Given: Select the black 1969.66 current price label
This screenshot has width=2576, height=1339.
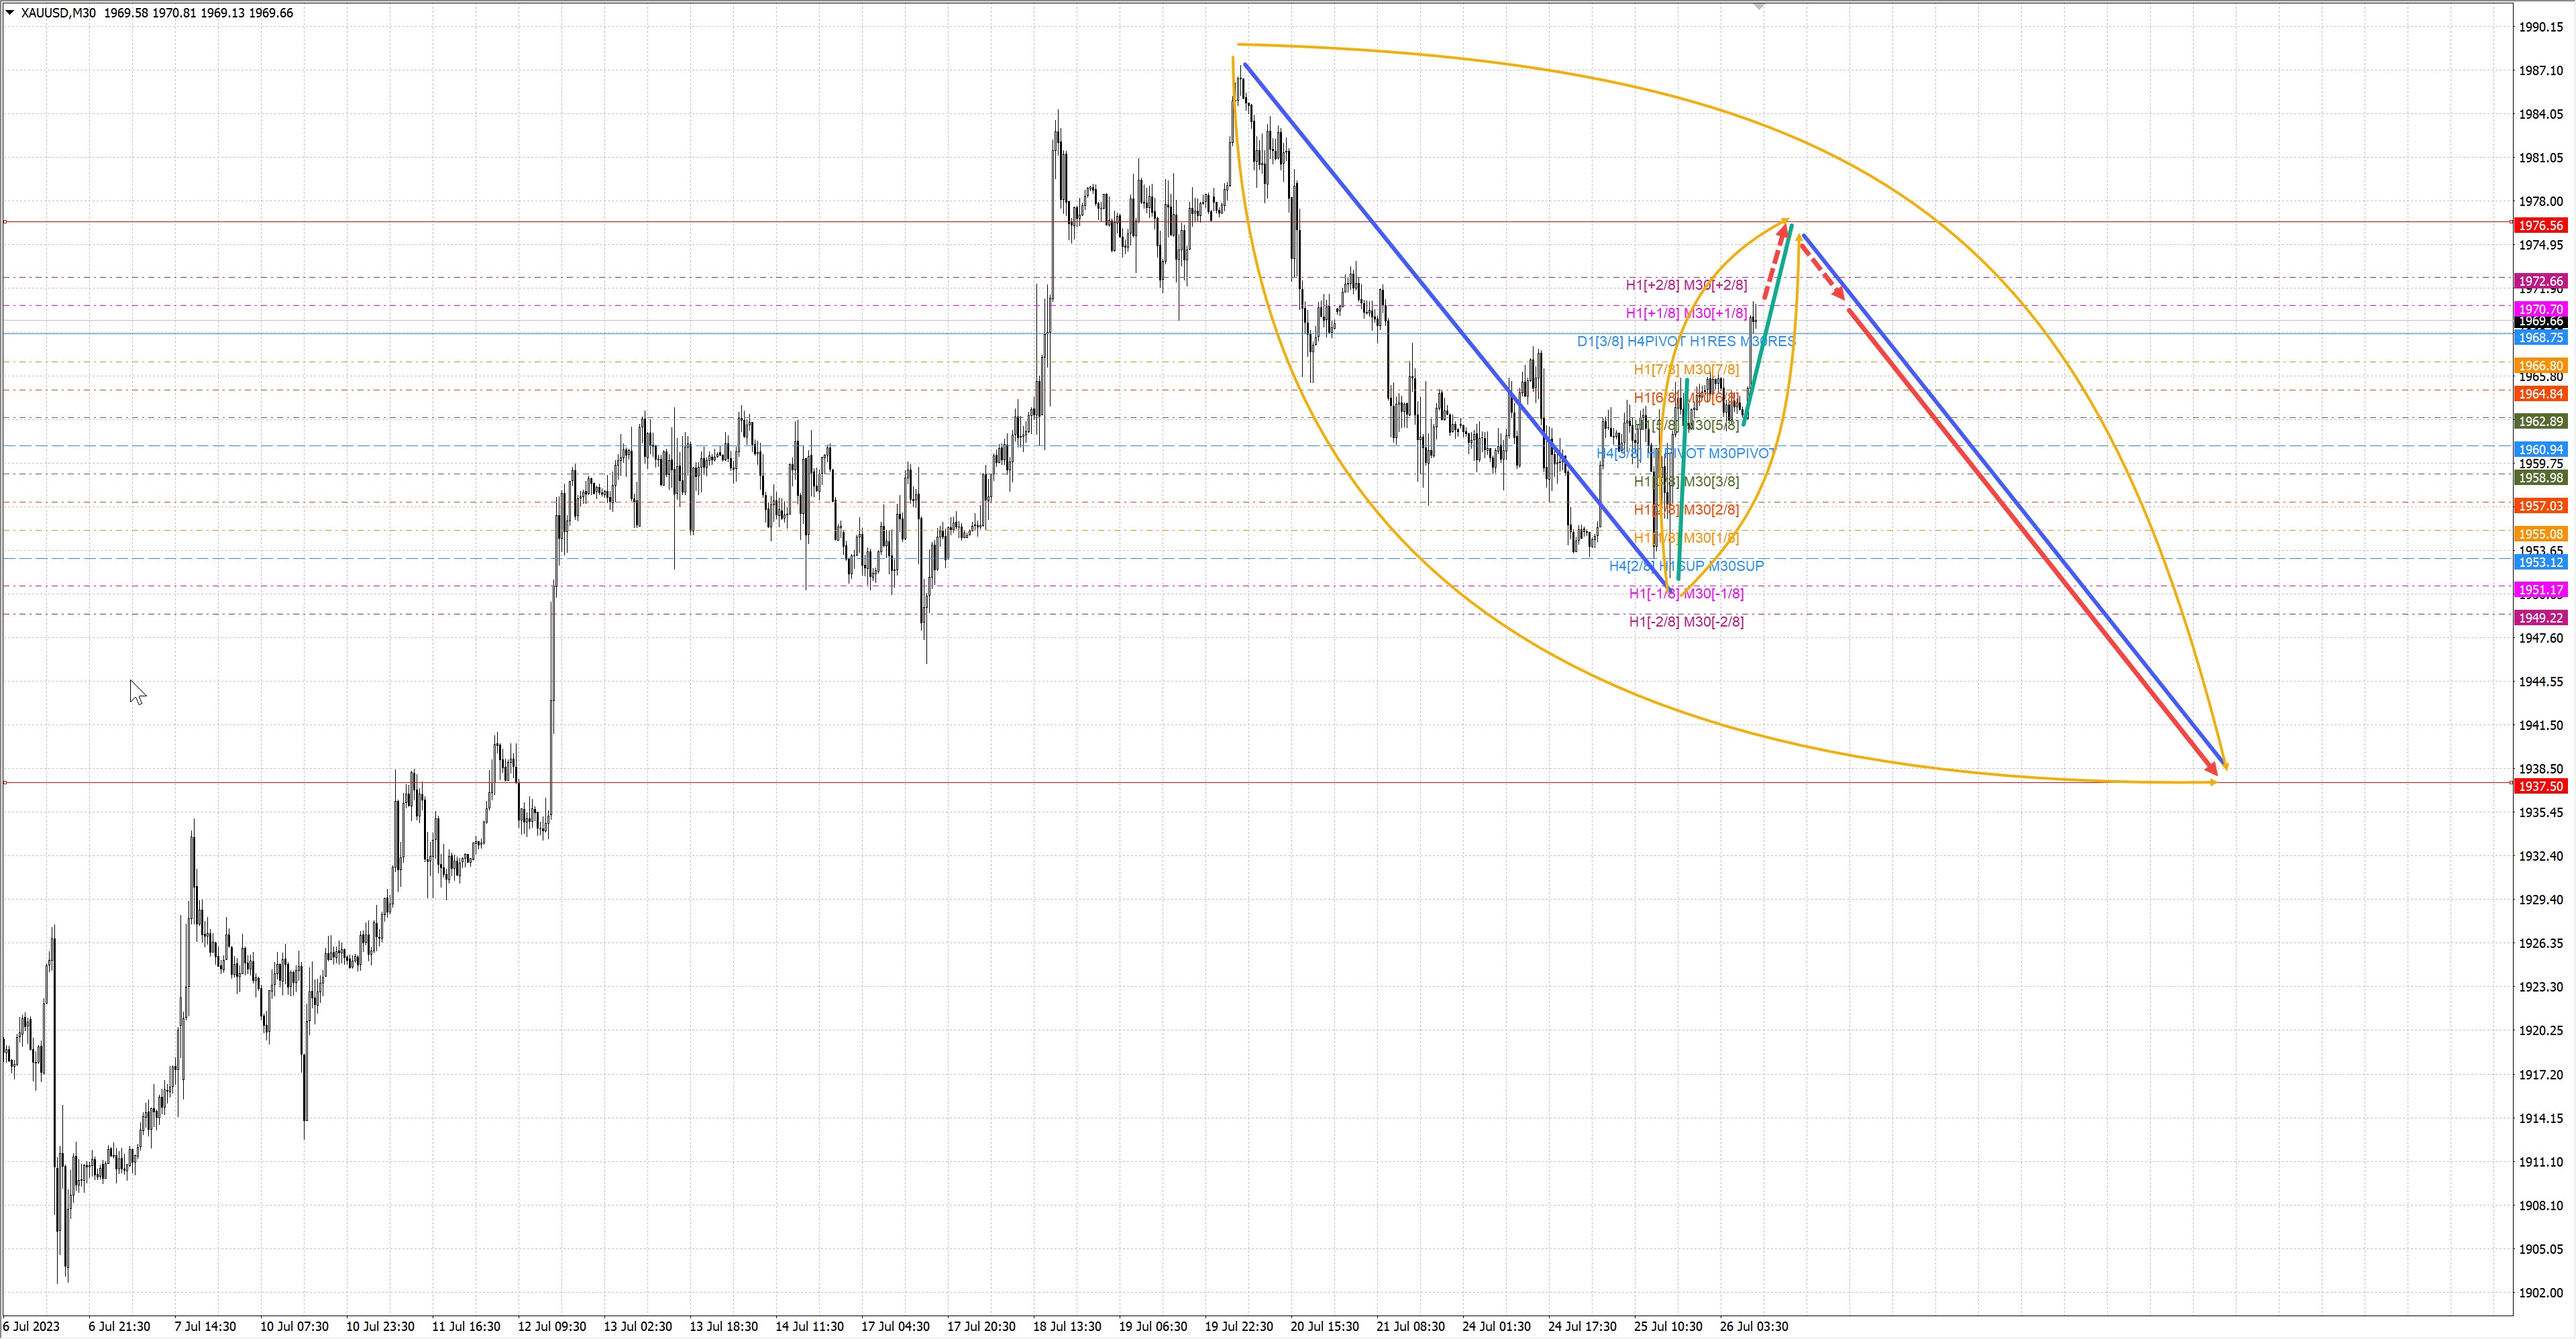Looking at the screenshot, I should click(x=2540, y=322).
